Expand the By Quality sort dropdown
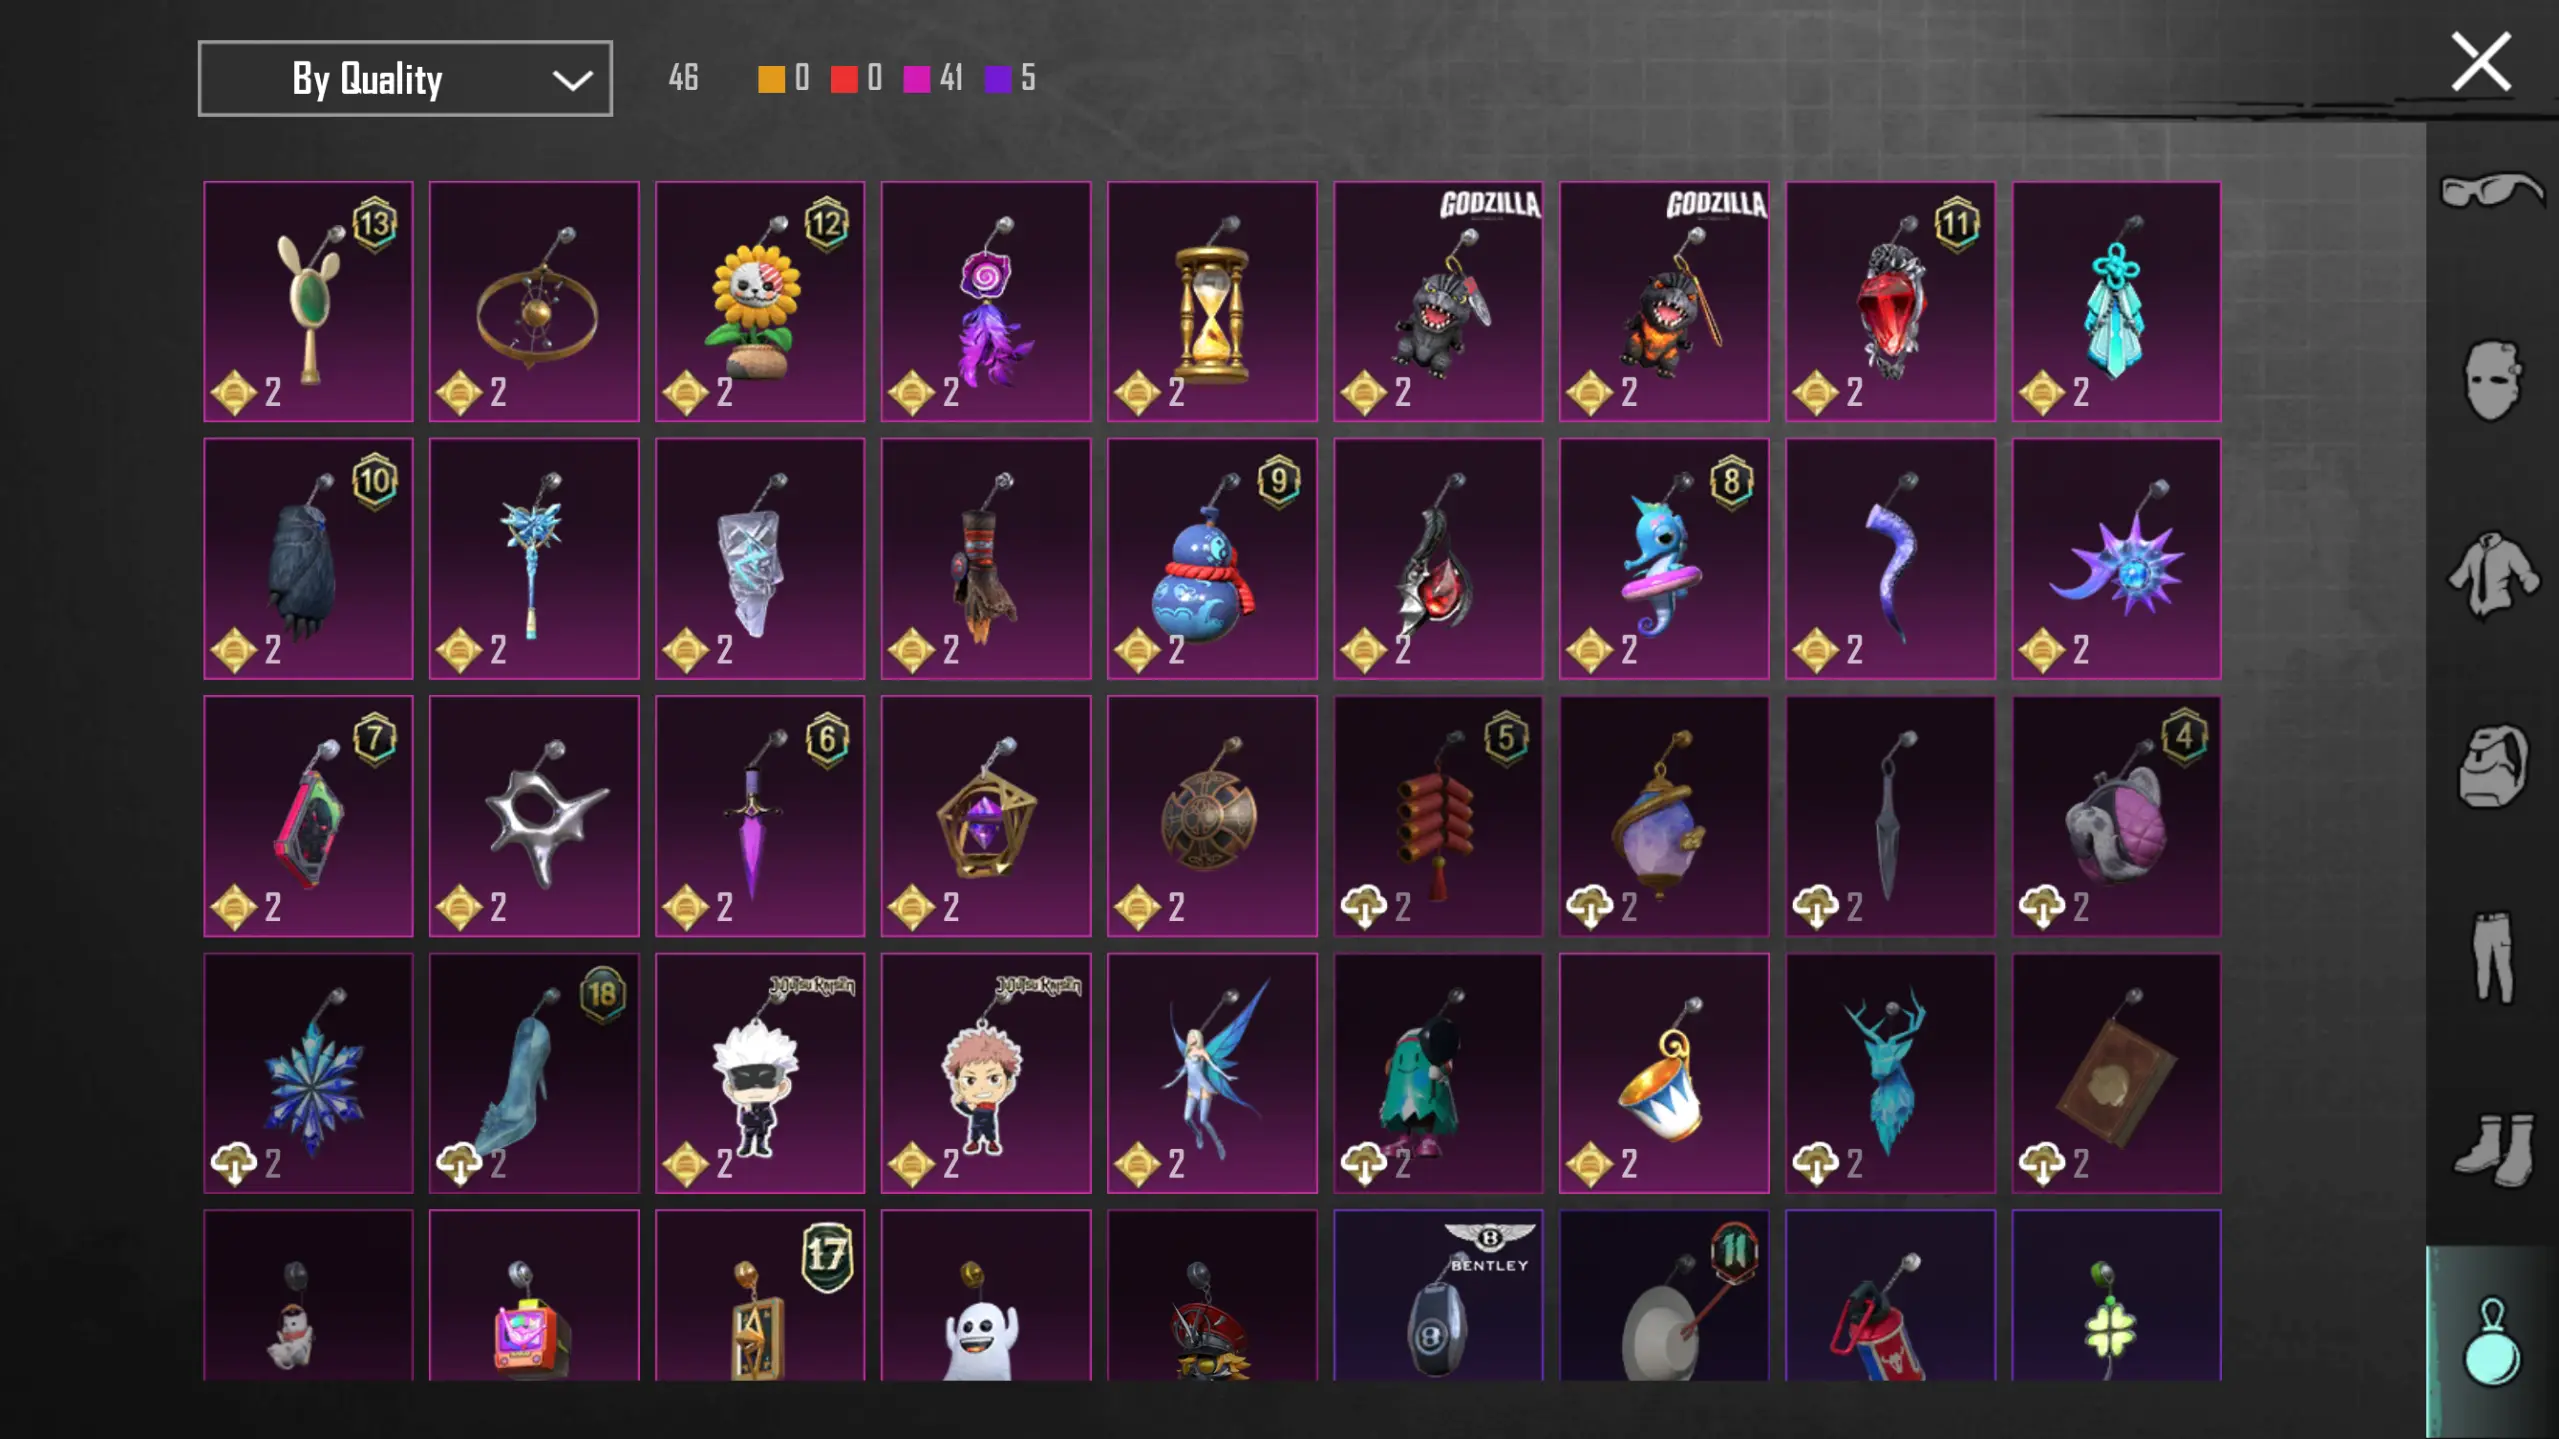 [405, 78]
